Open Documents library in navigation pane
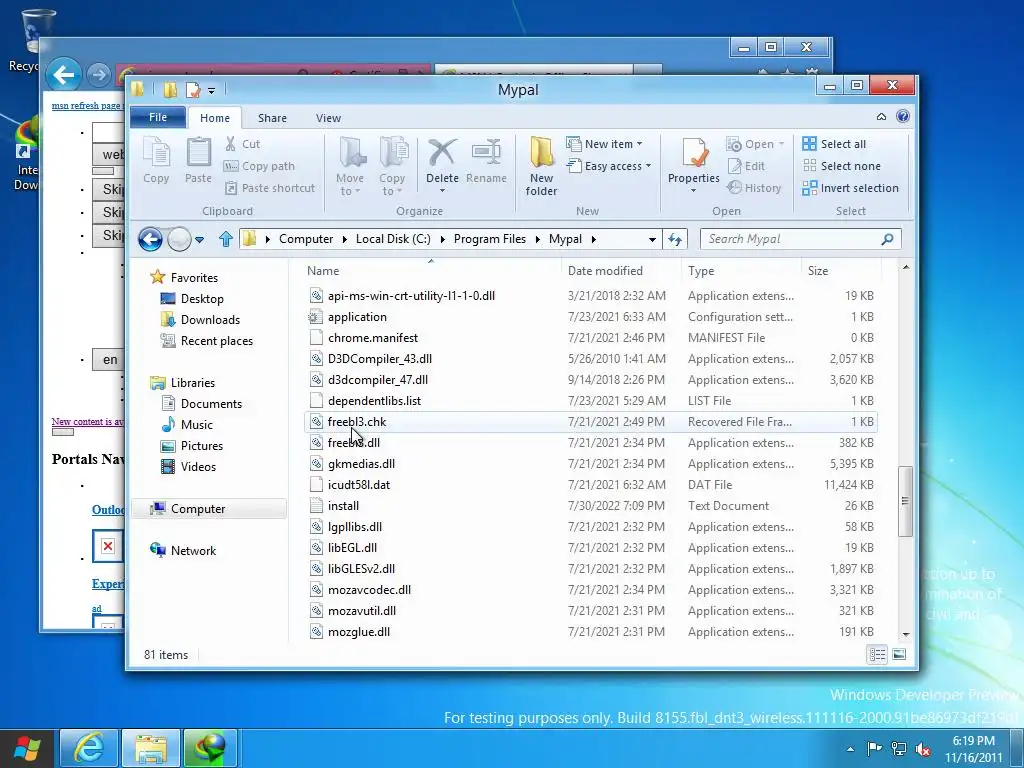This screenshot has width=1024, height=768. pos(211,404)
